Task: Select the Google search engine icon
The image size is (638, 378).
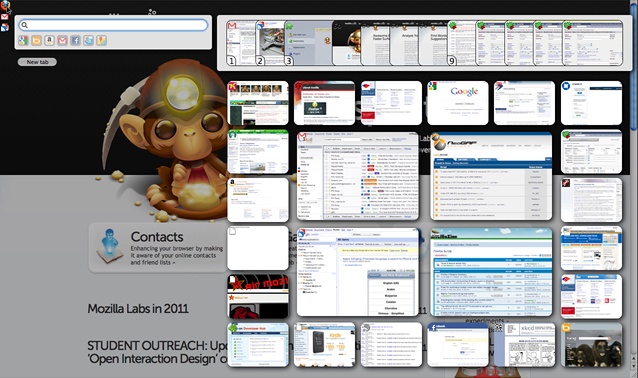Action: (x=23, y=40)
